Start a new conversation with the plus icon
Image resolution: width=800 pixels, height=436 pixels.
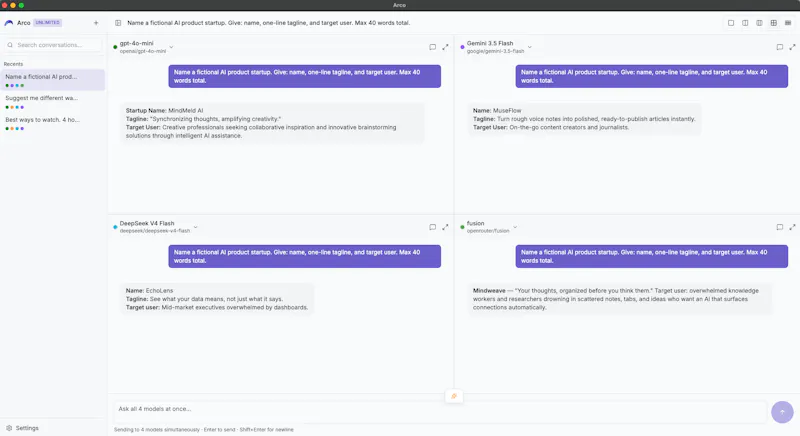(x=96, y=23)
